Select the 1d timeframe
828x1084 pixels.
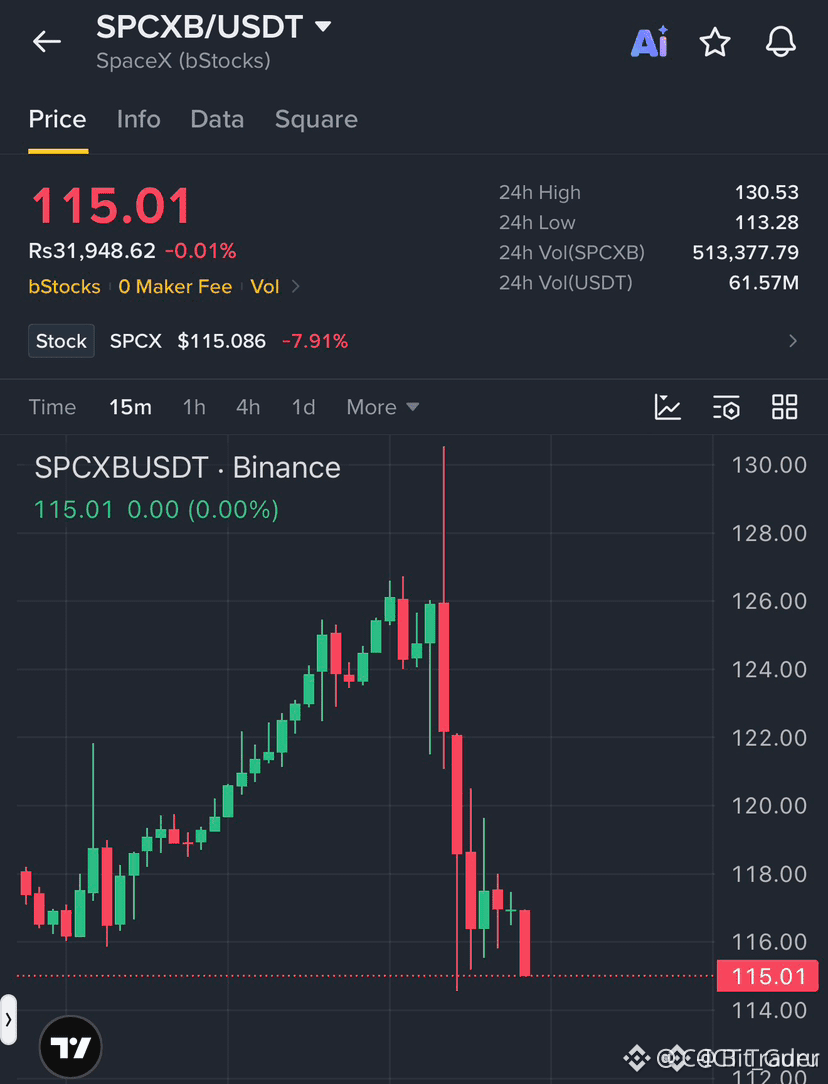click(303, 407)
